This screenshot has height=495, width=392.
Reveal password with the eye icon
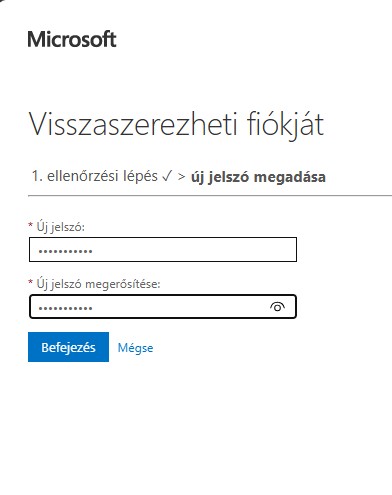(x=277, y=307)
